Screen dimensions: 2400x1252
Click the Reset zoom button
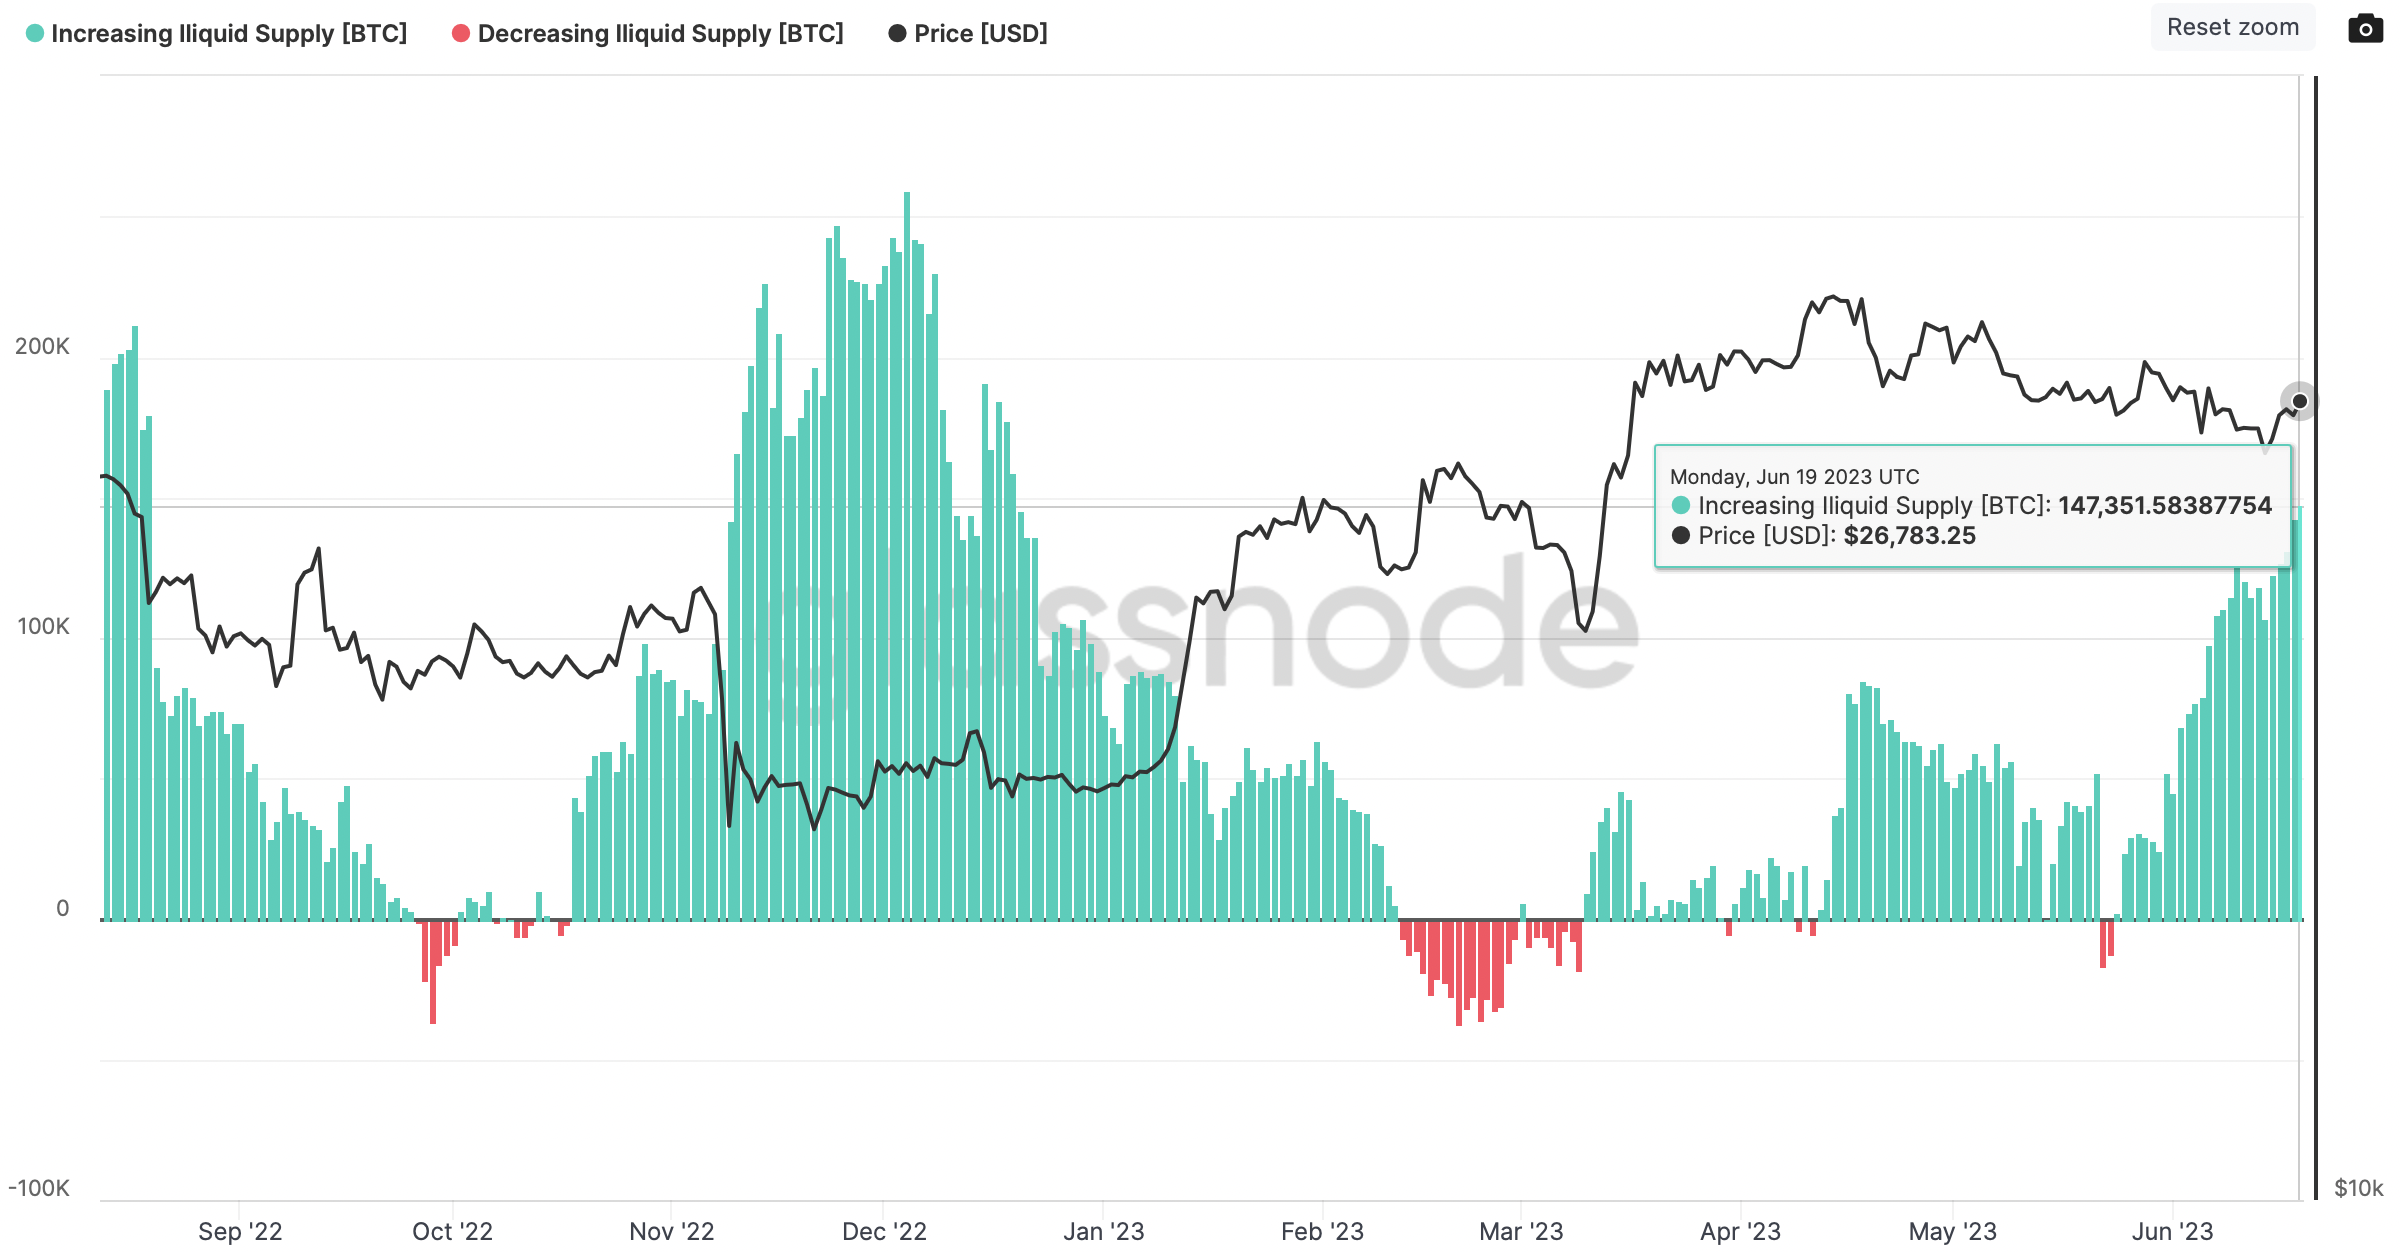click(x=2232, y=28)
